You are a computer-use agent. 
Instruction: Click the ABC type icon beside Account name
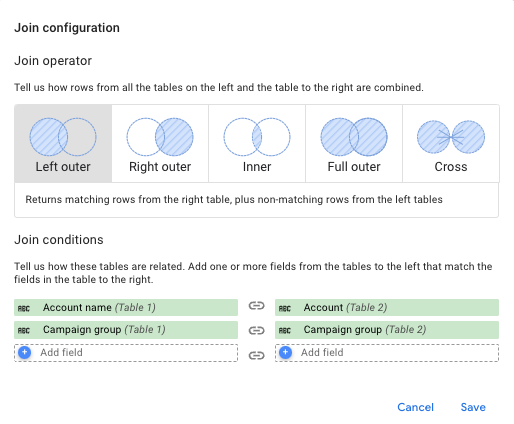24,308
